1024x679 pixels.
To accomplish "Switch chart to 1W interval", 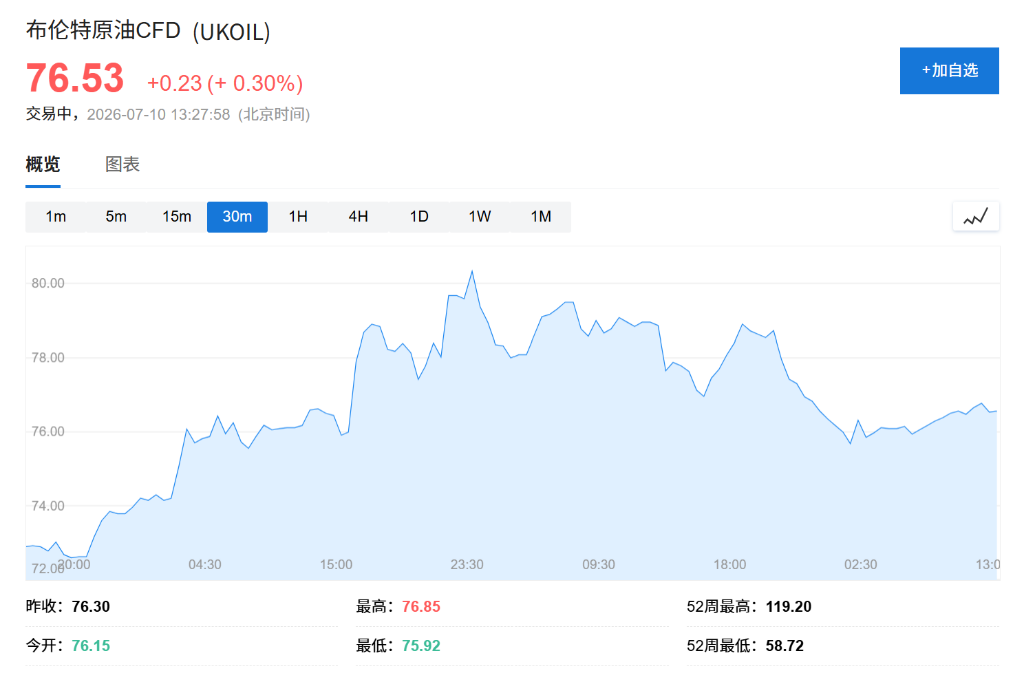I will pos(479,217).
